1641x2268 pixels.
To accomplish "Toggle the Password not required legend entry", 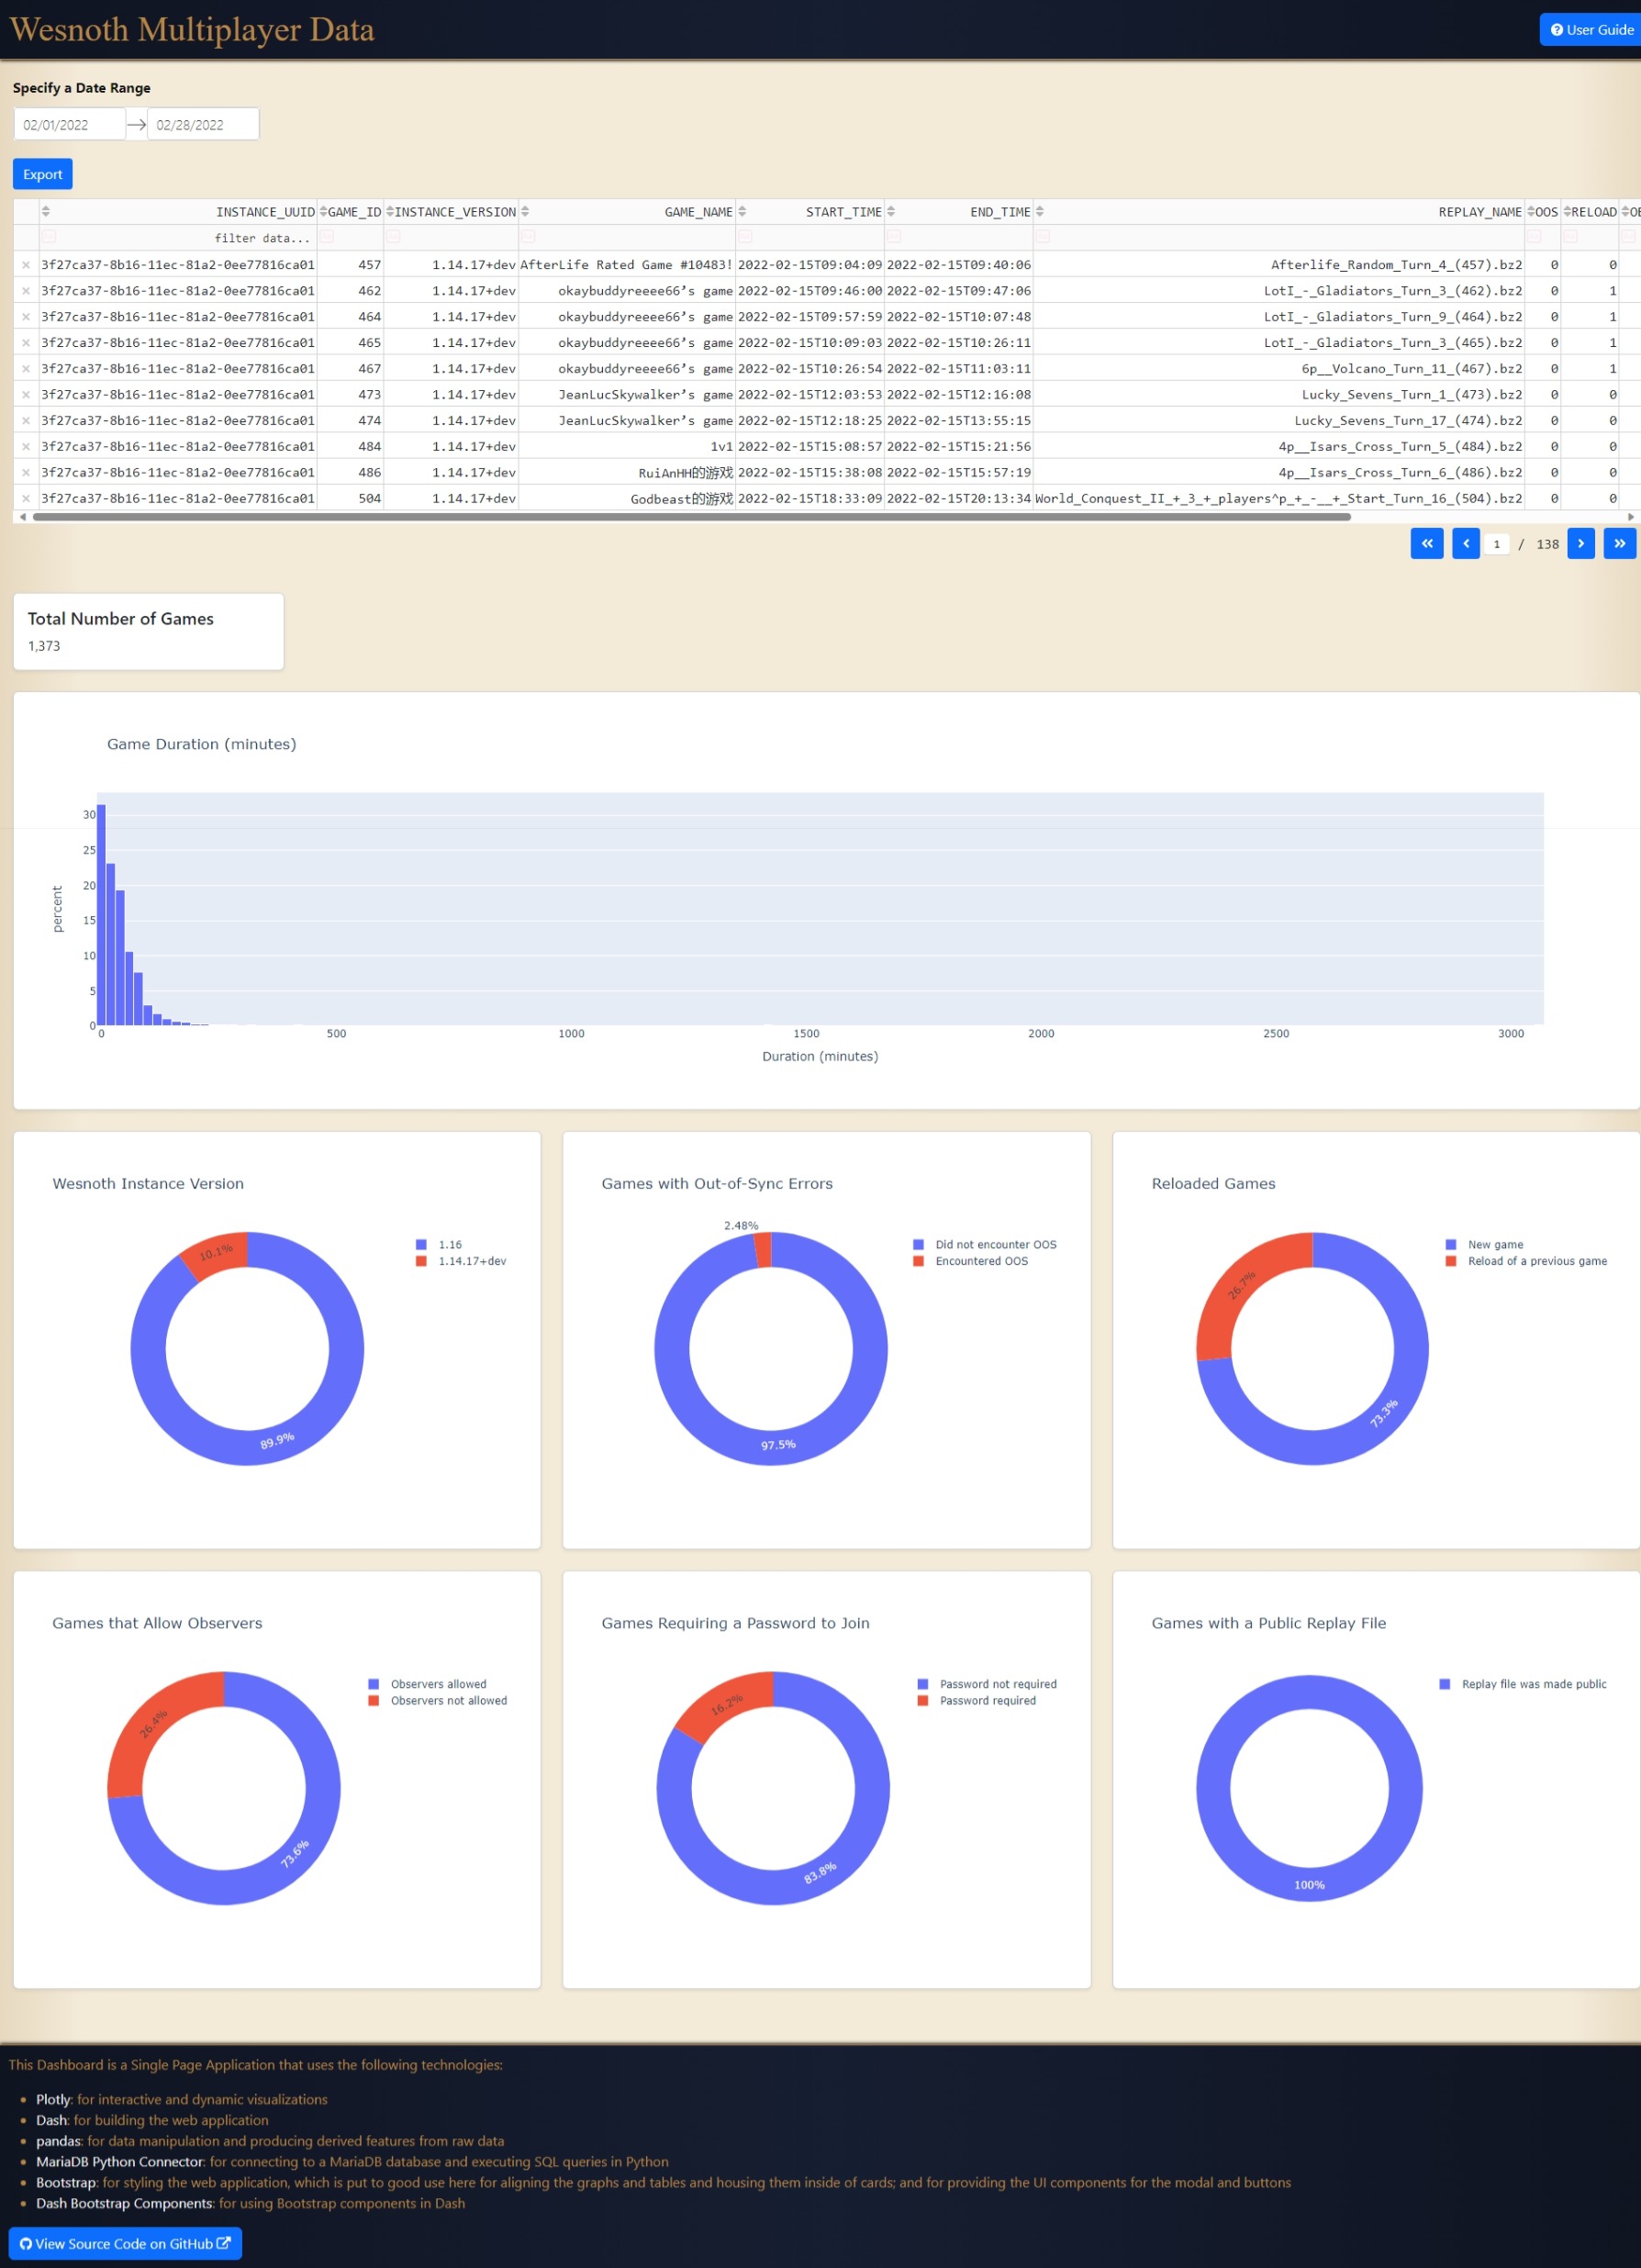I will [x=987, y=1684].
